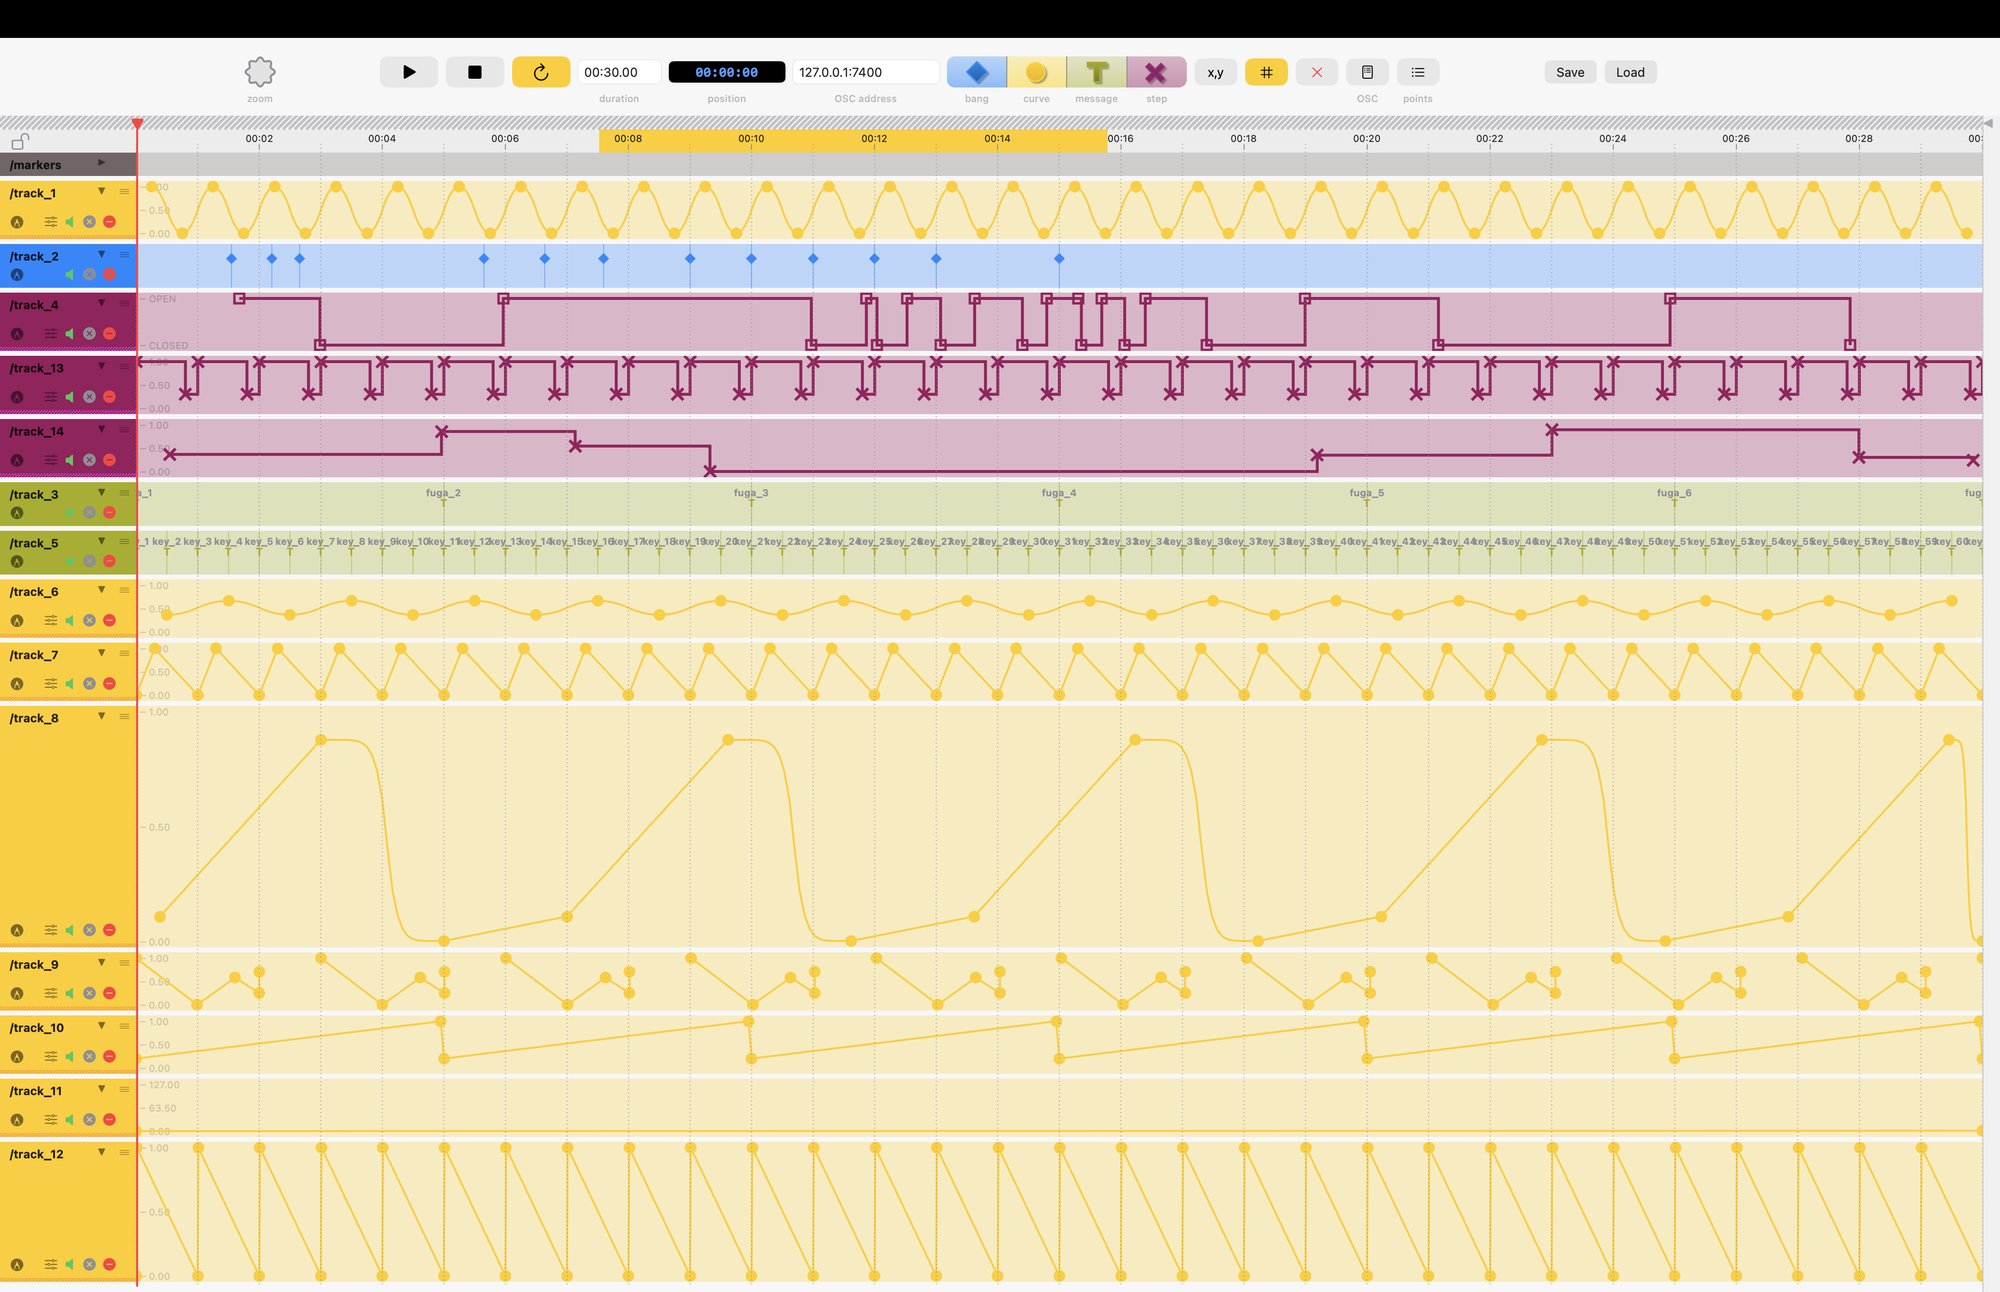Open the points list icon

[1418, 72]
